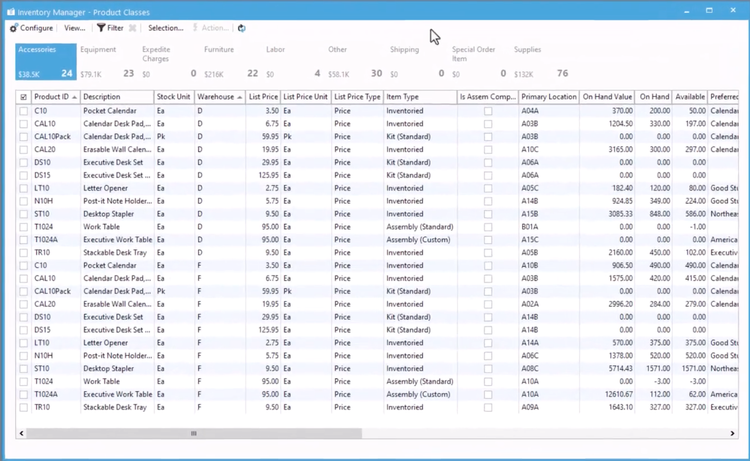Click the List Price column header

[x=262, y=97]
